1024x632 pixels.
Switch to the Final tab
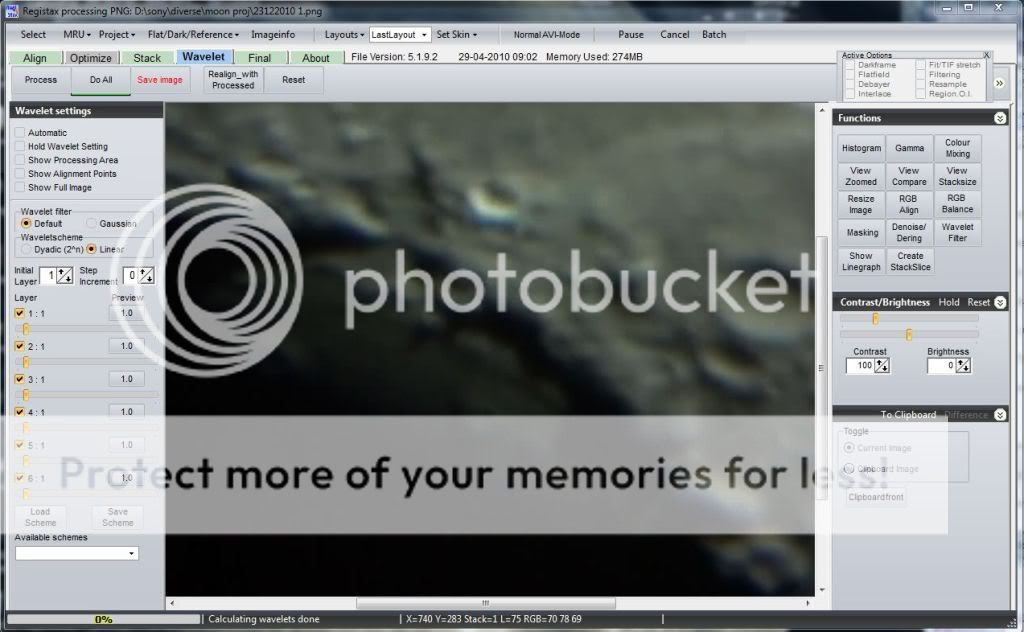(x=259, y=58)
